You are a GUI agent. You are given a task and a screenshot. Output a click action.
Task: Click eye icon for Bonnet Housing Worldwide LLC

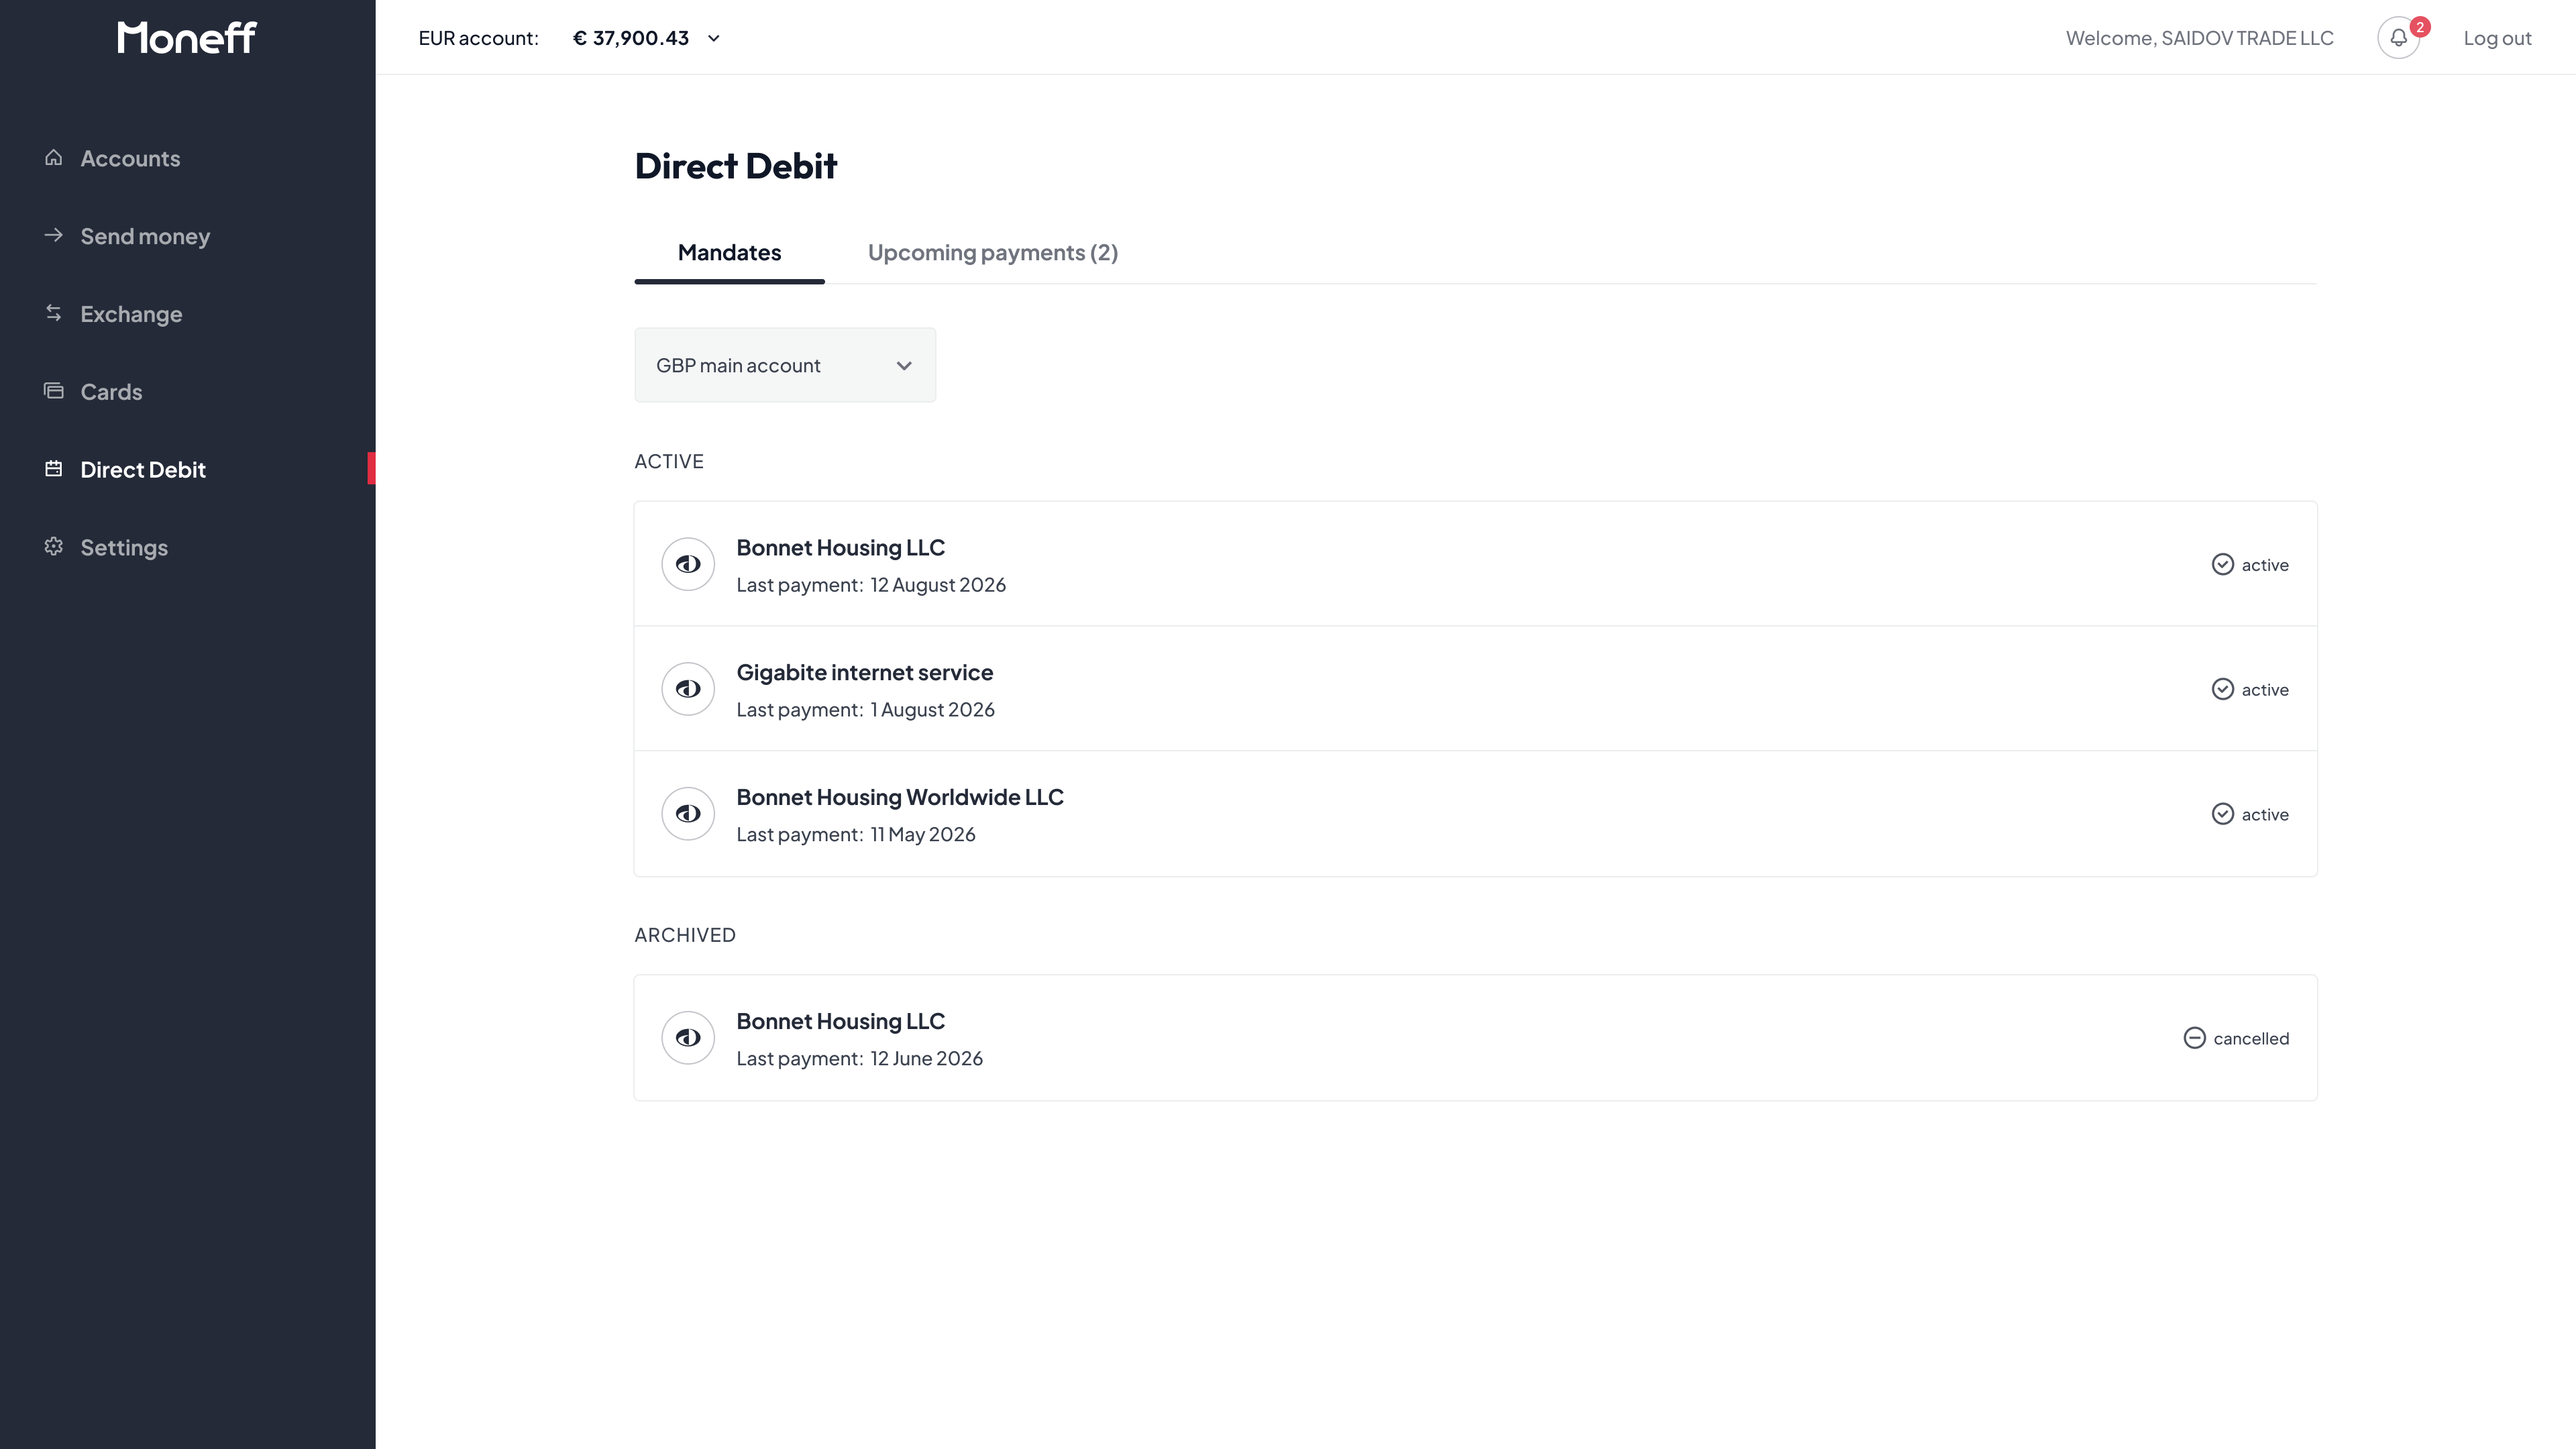[x=688, y=814]
